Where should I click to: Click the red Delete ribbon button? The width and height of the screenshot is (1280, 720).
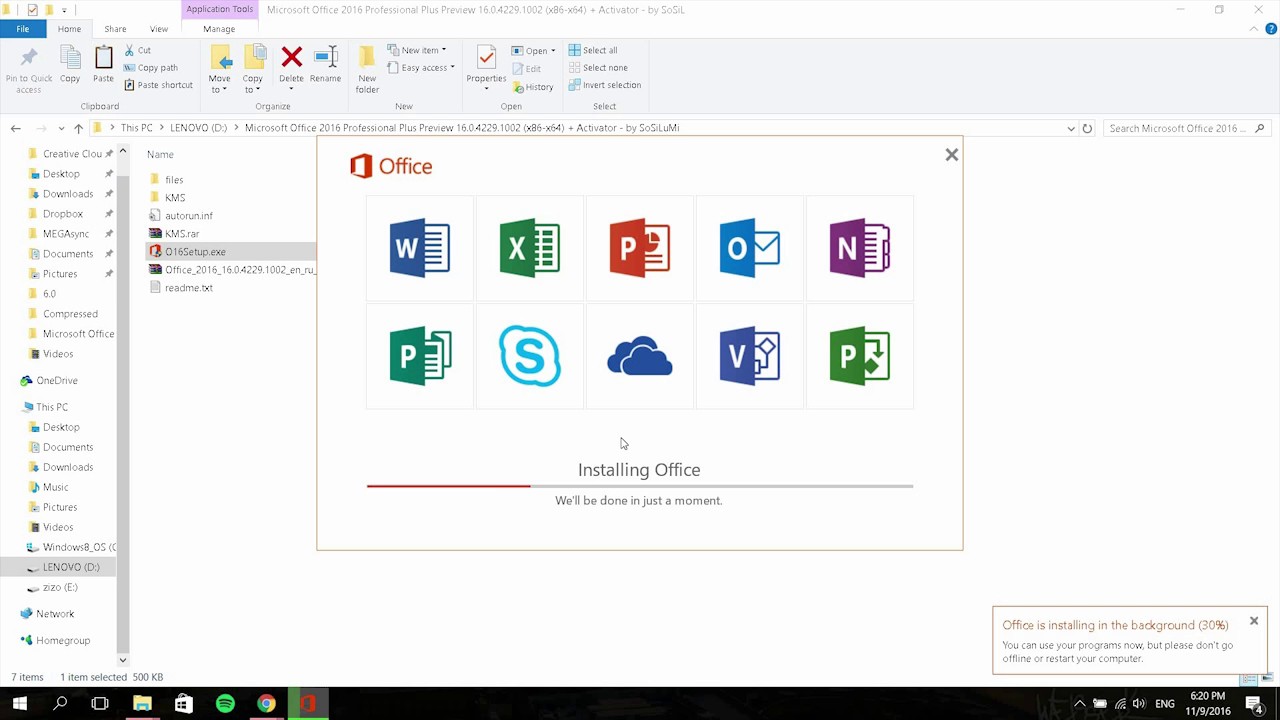tap(291, 66)
